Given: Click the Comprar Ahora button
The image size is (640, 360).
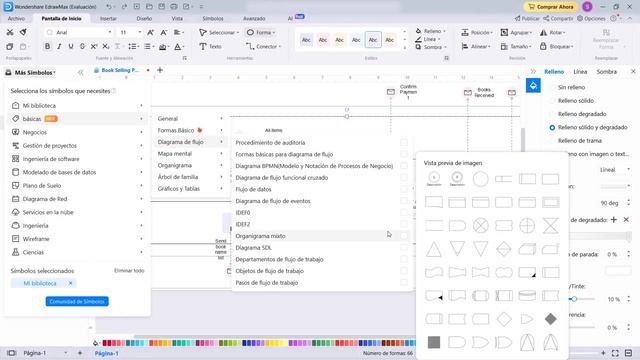Looking at the screenshot, I should pos(551,7).
